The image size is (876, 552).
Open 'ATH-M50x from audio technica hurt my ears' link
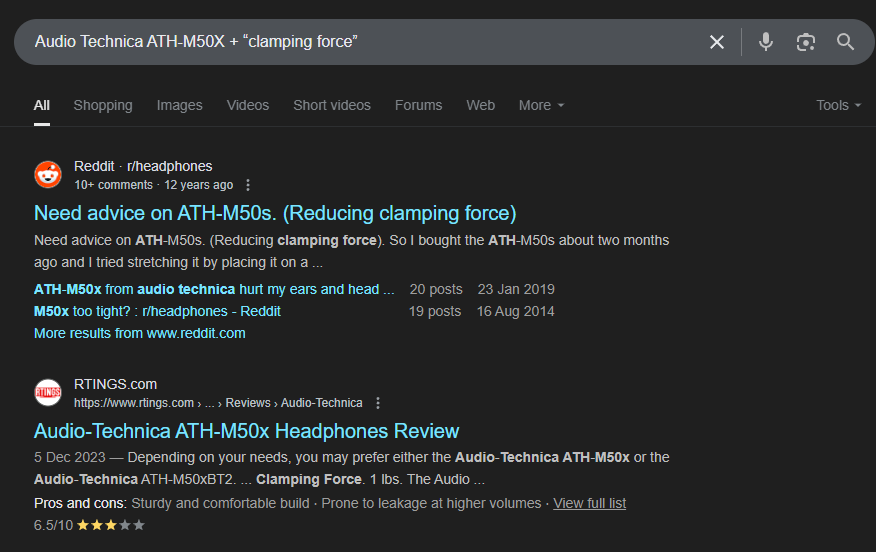coord(214,289)
